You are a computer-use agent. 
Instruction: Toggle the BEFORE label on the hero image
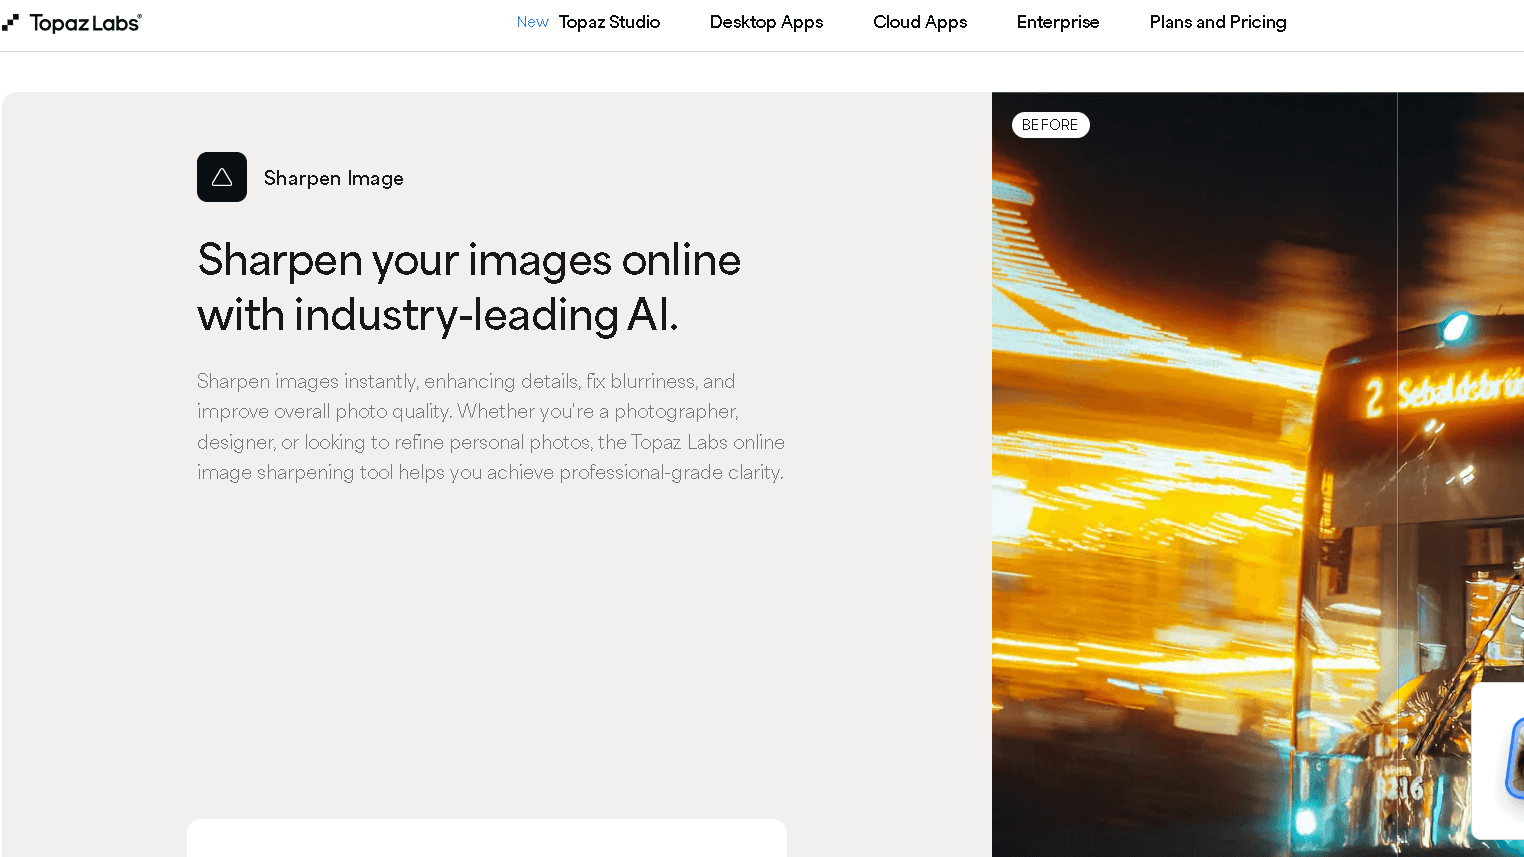(1050, 125)
